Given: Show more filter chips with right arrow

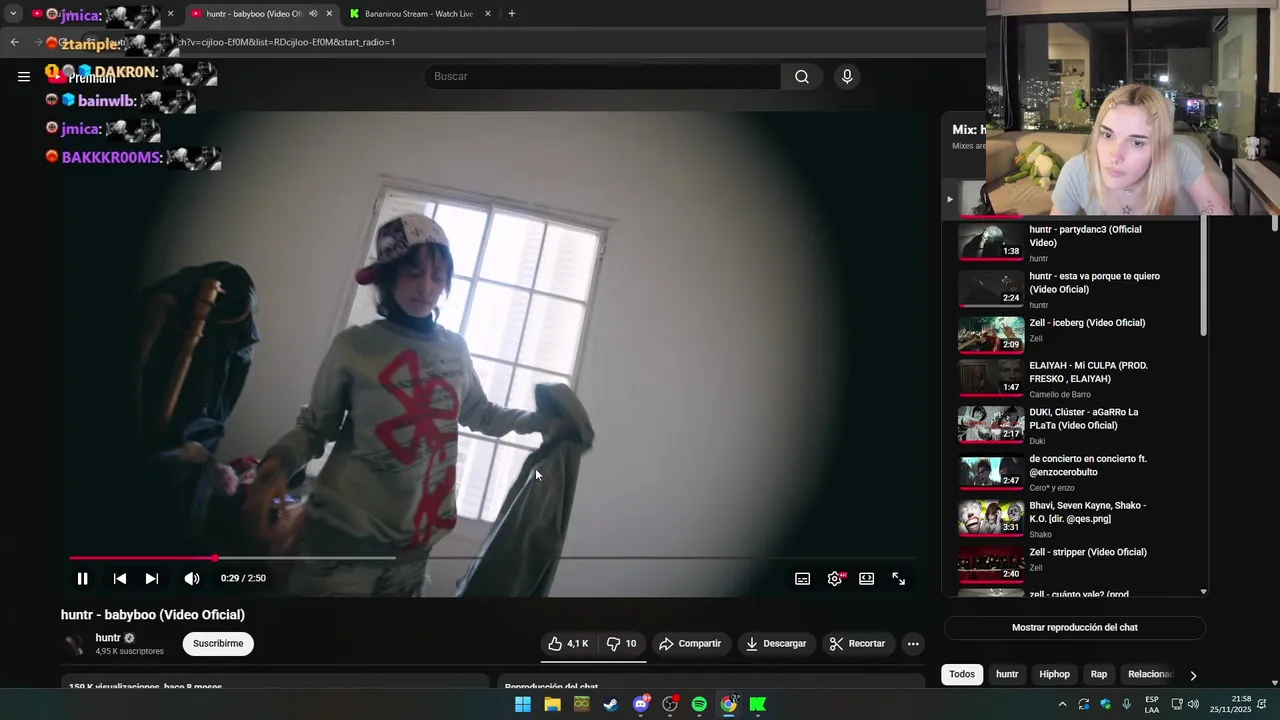Looking at the screenshot, I should pyautogui.click(x=1193, y=675).
